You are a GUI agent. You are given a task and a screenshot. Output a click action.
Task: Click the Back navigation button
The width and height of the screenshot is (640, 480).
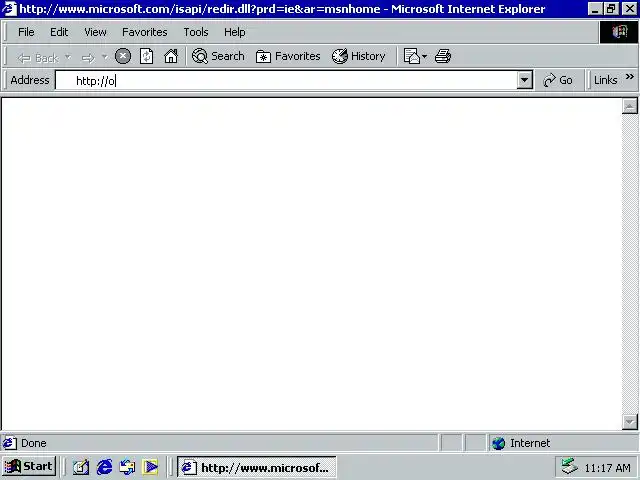click(38, 58)
